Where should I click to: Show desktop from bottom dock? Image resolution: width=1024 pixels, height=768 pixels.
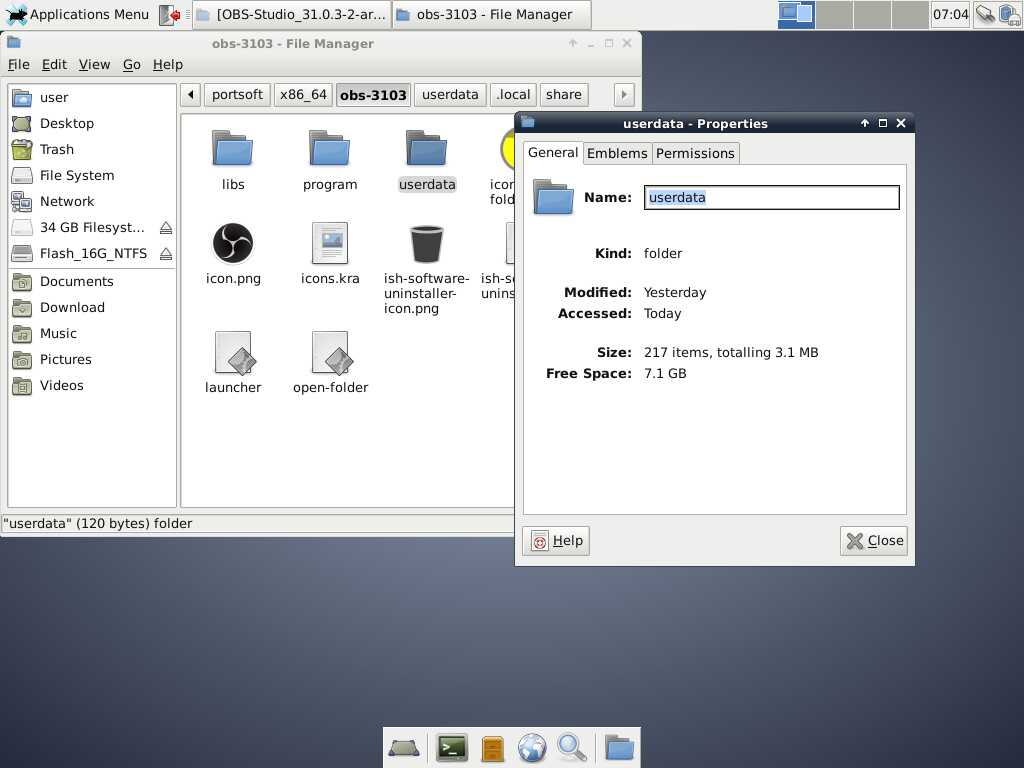click(x=404, y=748)
